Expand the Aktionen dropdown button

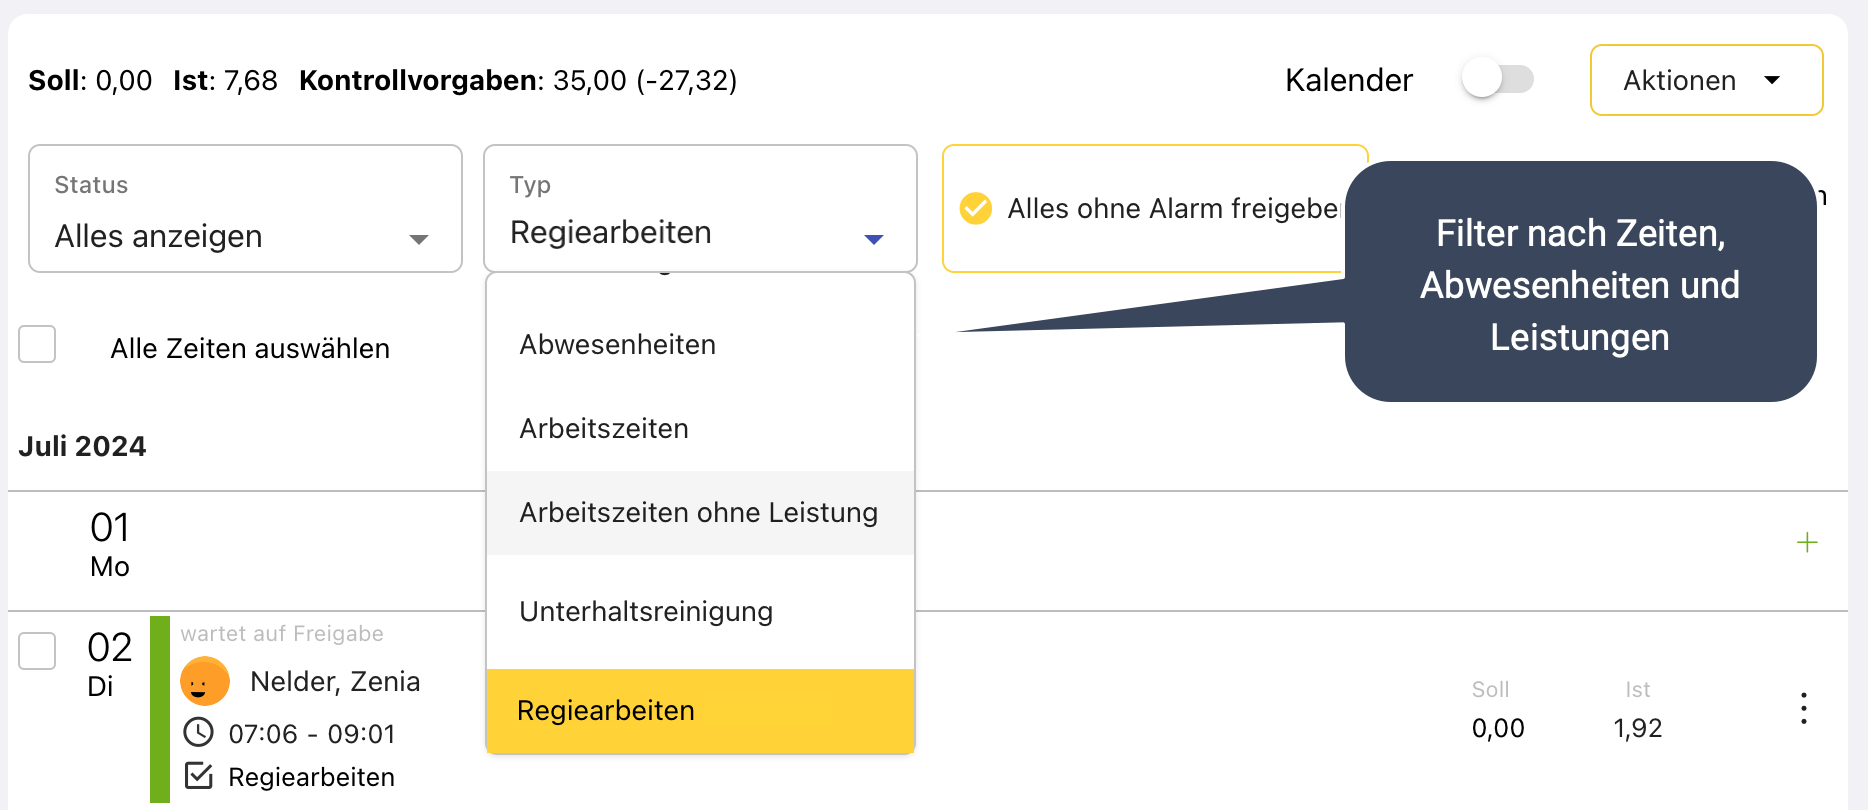point(1705,80)
